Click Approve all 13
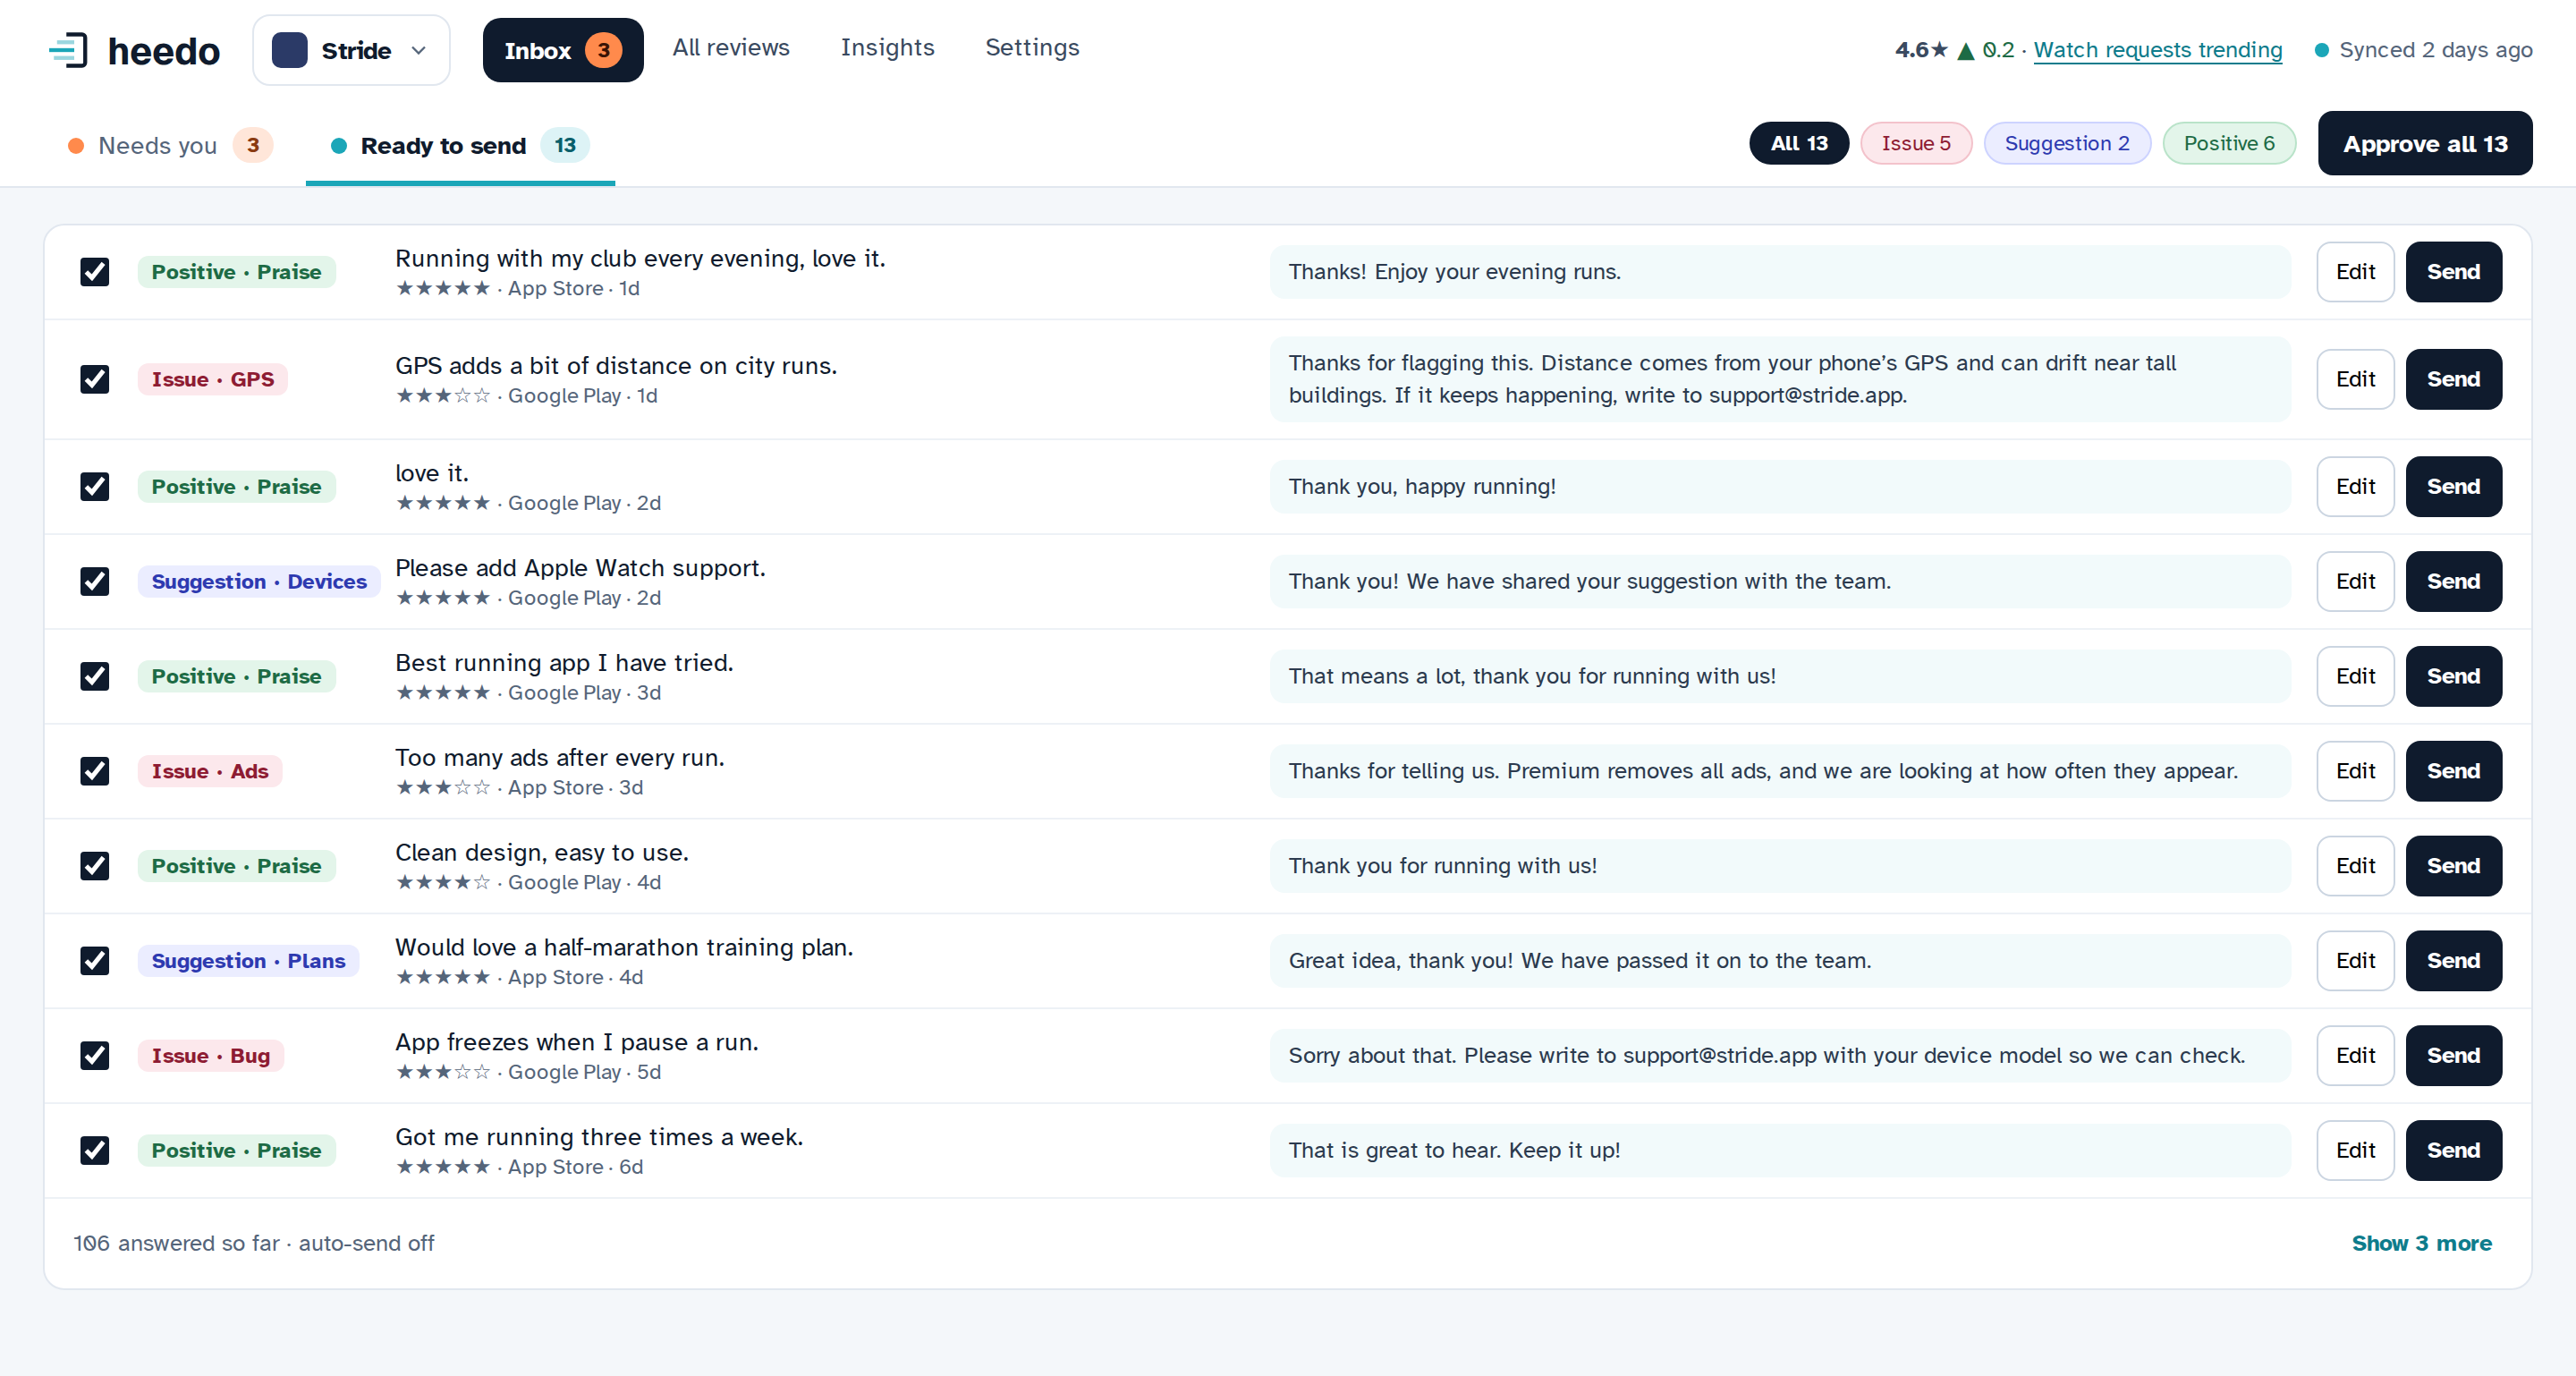 2425,143
